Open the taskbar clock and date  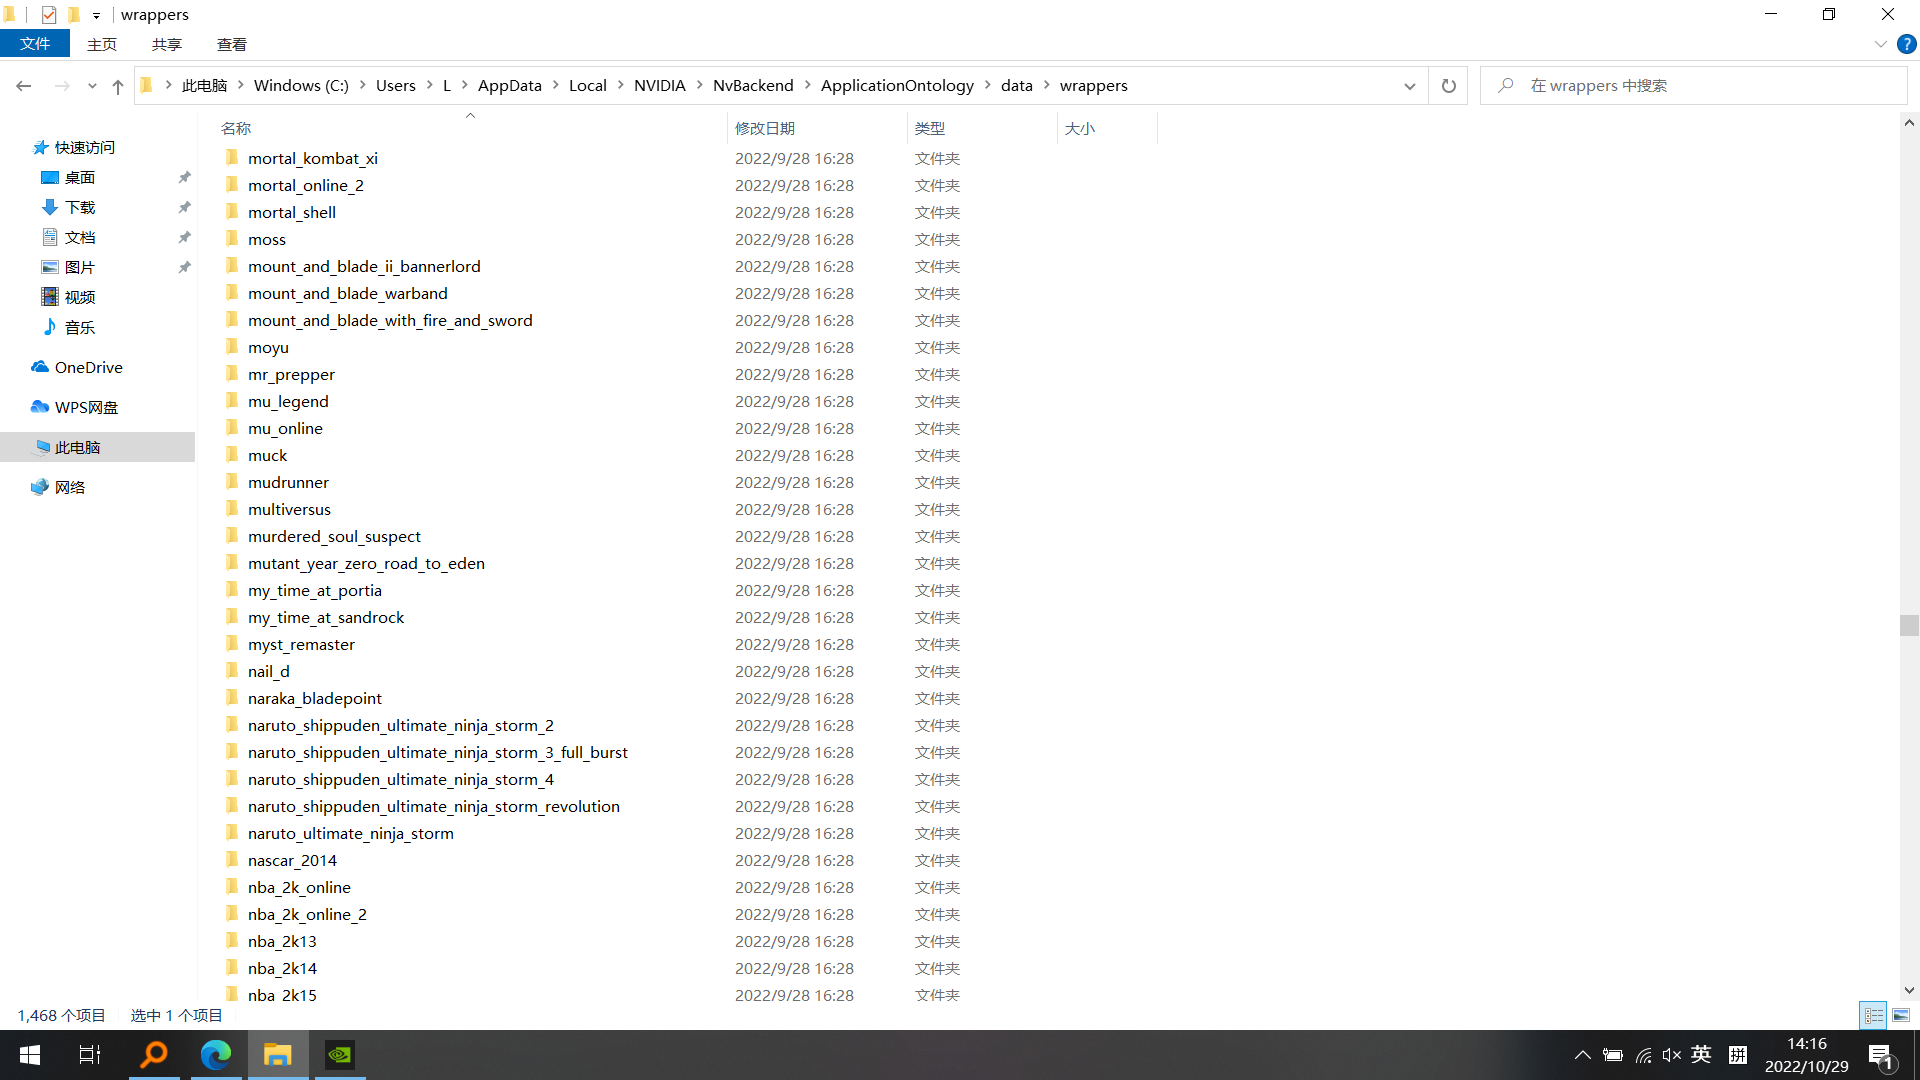(1806, 1055)
